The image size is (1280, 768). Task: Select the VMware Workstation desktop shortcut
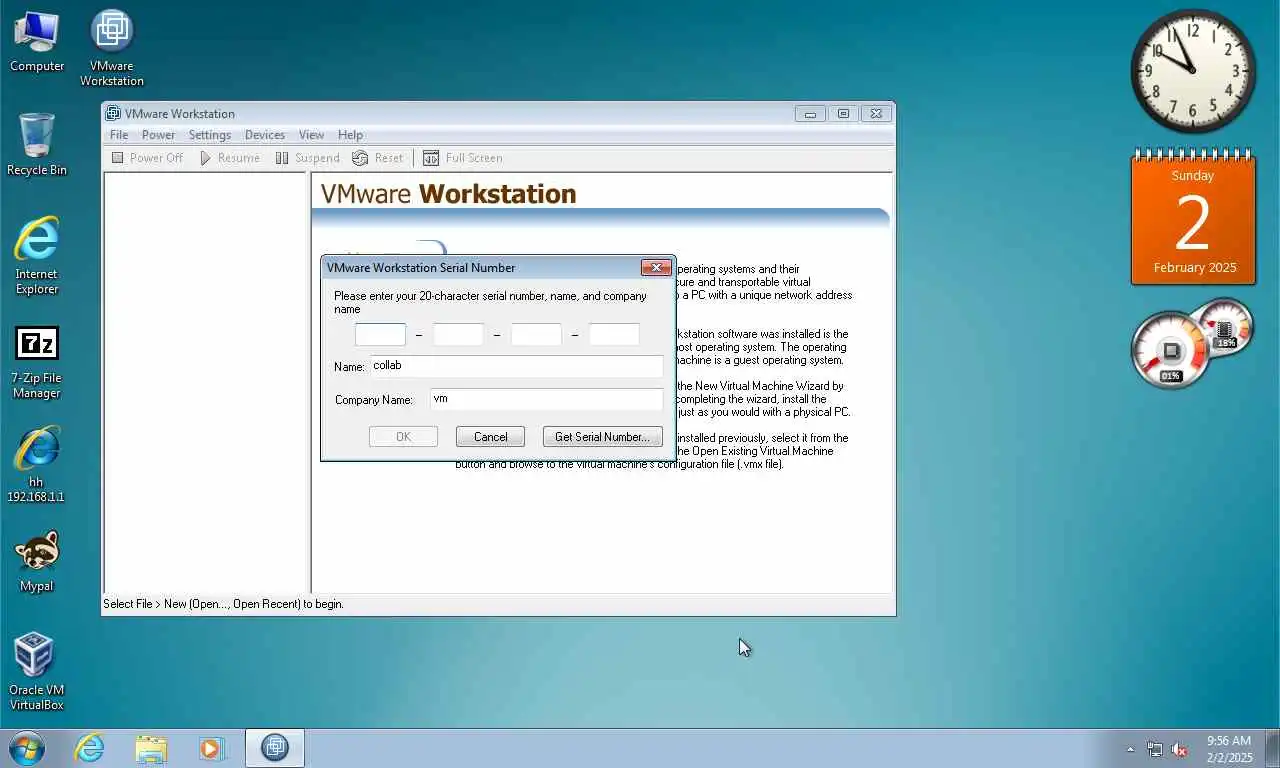pos(111,48)
